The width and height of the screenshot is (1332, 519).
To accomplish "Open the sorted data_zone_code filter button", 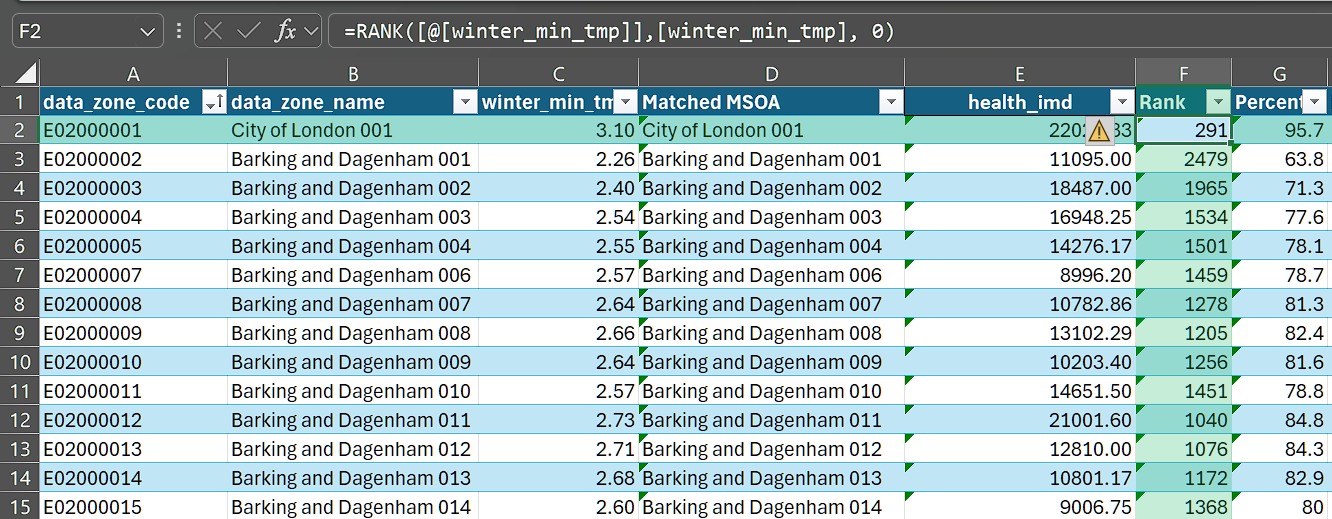I will 214,102.
